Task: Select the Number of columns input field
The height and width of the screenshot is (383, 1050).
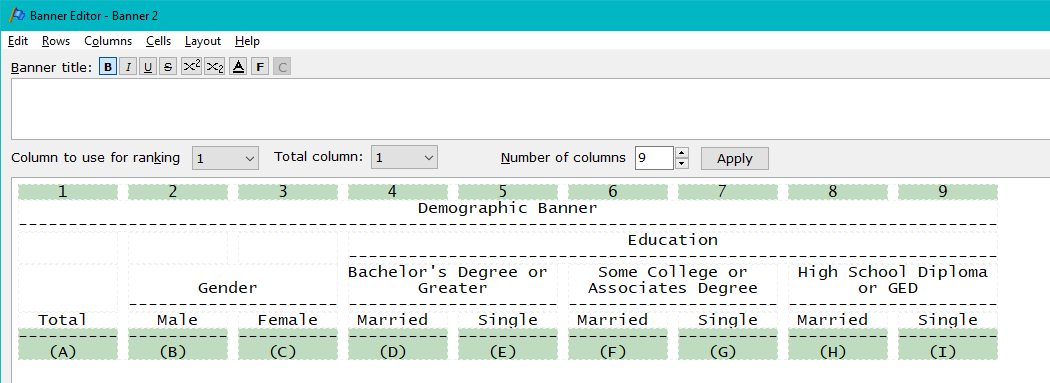Action: click(654, 158)
